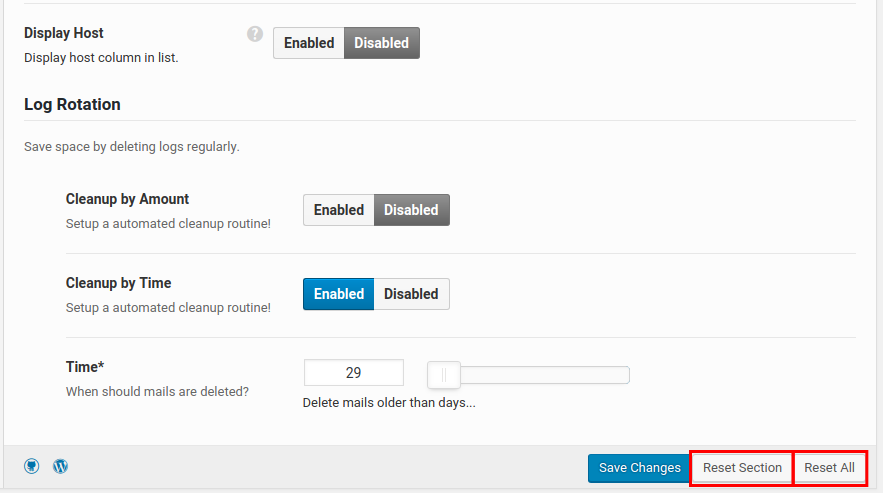Viewport: 883px width, 493px height.
Task: Grab the Time slider handle
Action: pyautogui.click(x=443, y=375)
